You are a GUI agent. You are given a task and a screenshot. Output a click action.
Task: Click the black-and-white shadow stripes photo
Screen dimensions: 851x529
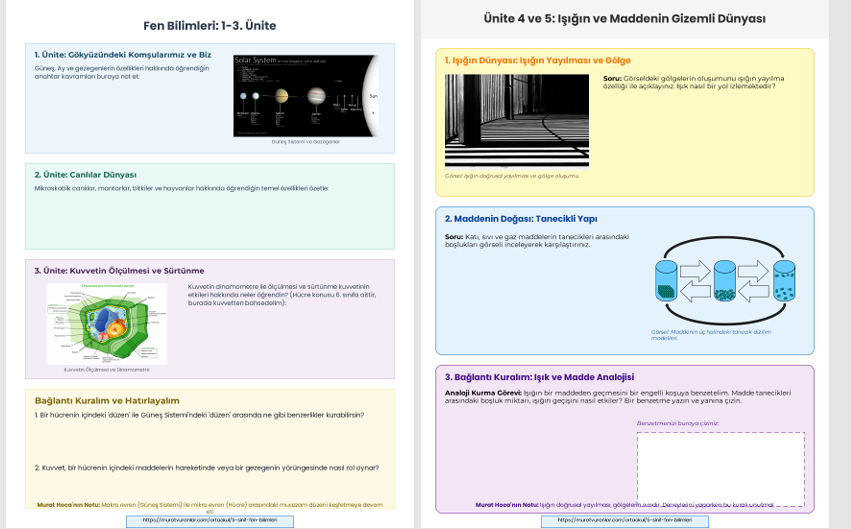click(x=516, y=120)
